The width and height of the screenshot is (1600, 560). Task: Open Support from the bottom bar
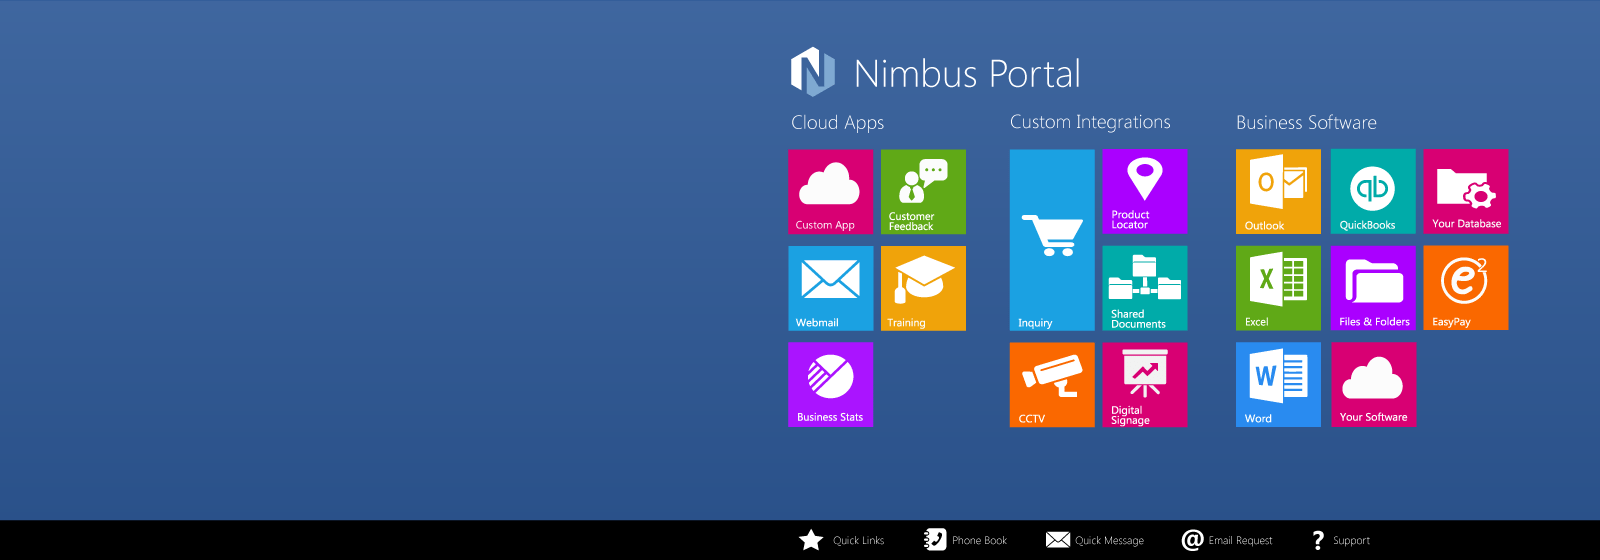(x=1341, y=540)
